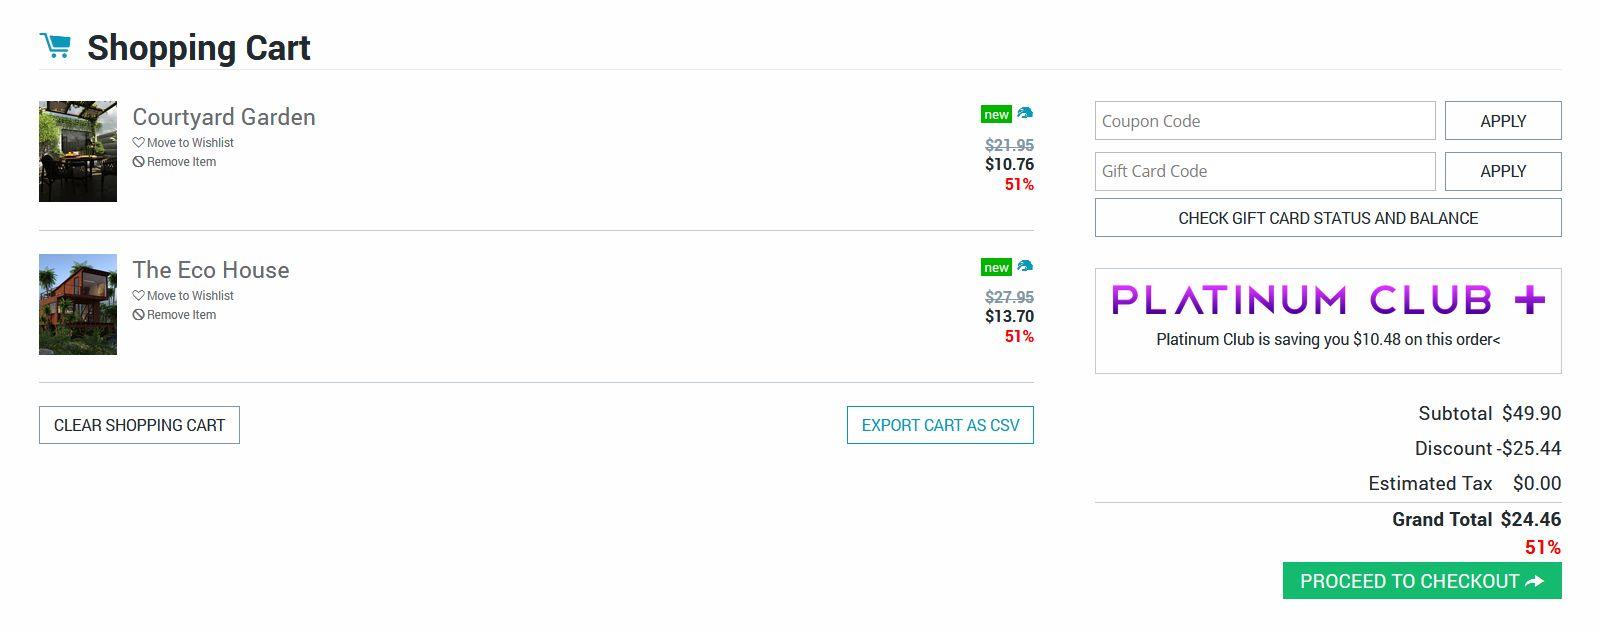The width and height of the screenshot is (1601, 633).
Task: Open the Courtyard Garden title link
Action: coord(224,117)
